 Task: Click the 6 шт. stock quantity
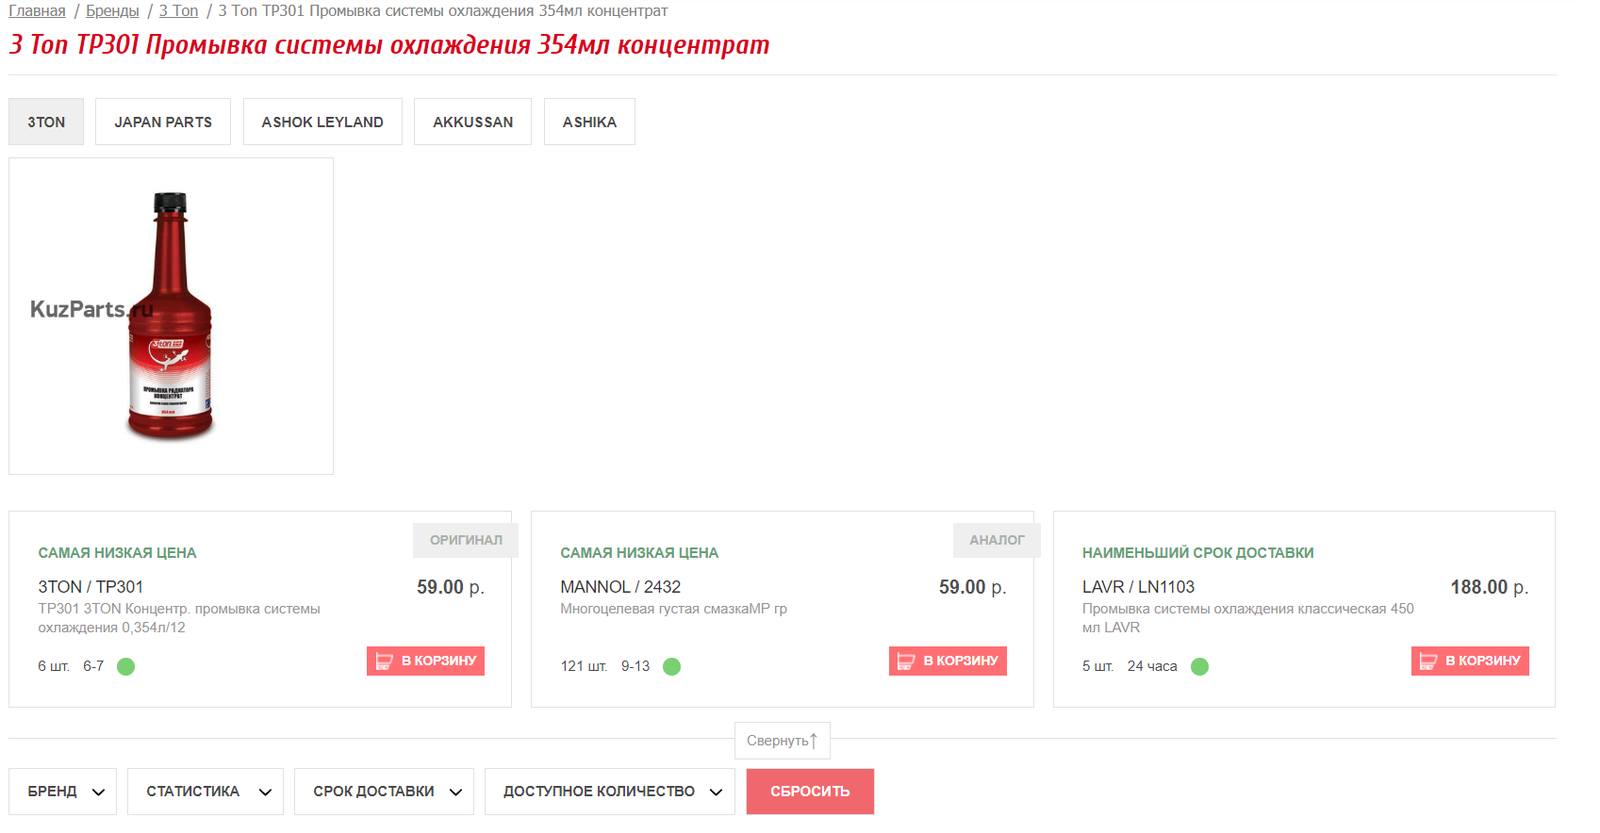pyautogui.click(x=54, y=666)
